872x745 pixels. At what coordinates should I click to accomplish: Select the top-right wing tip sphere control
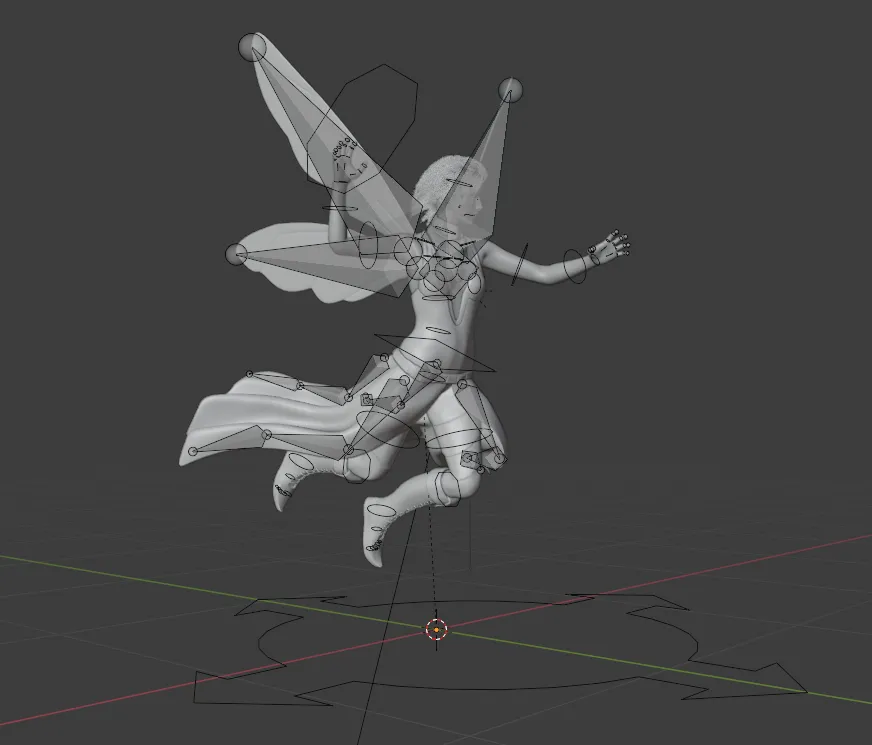(511, 90)
